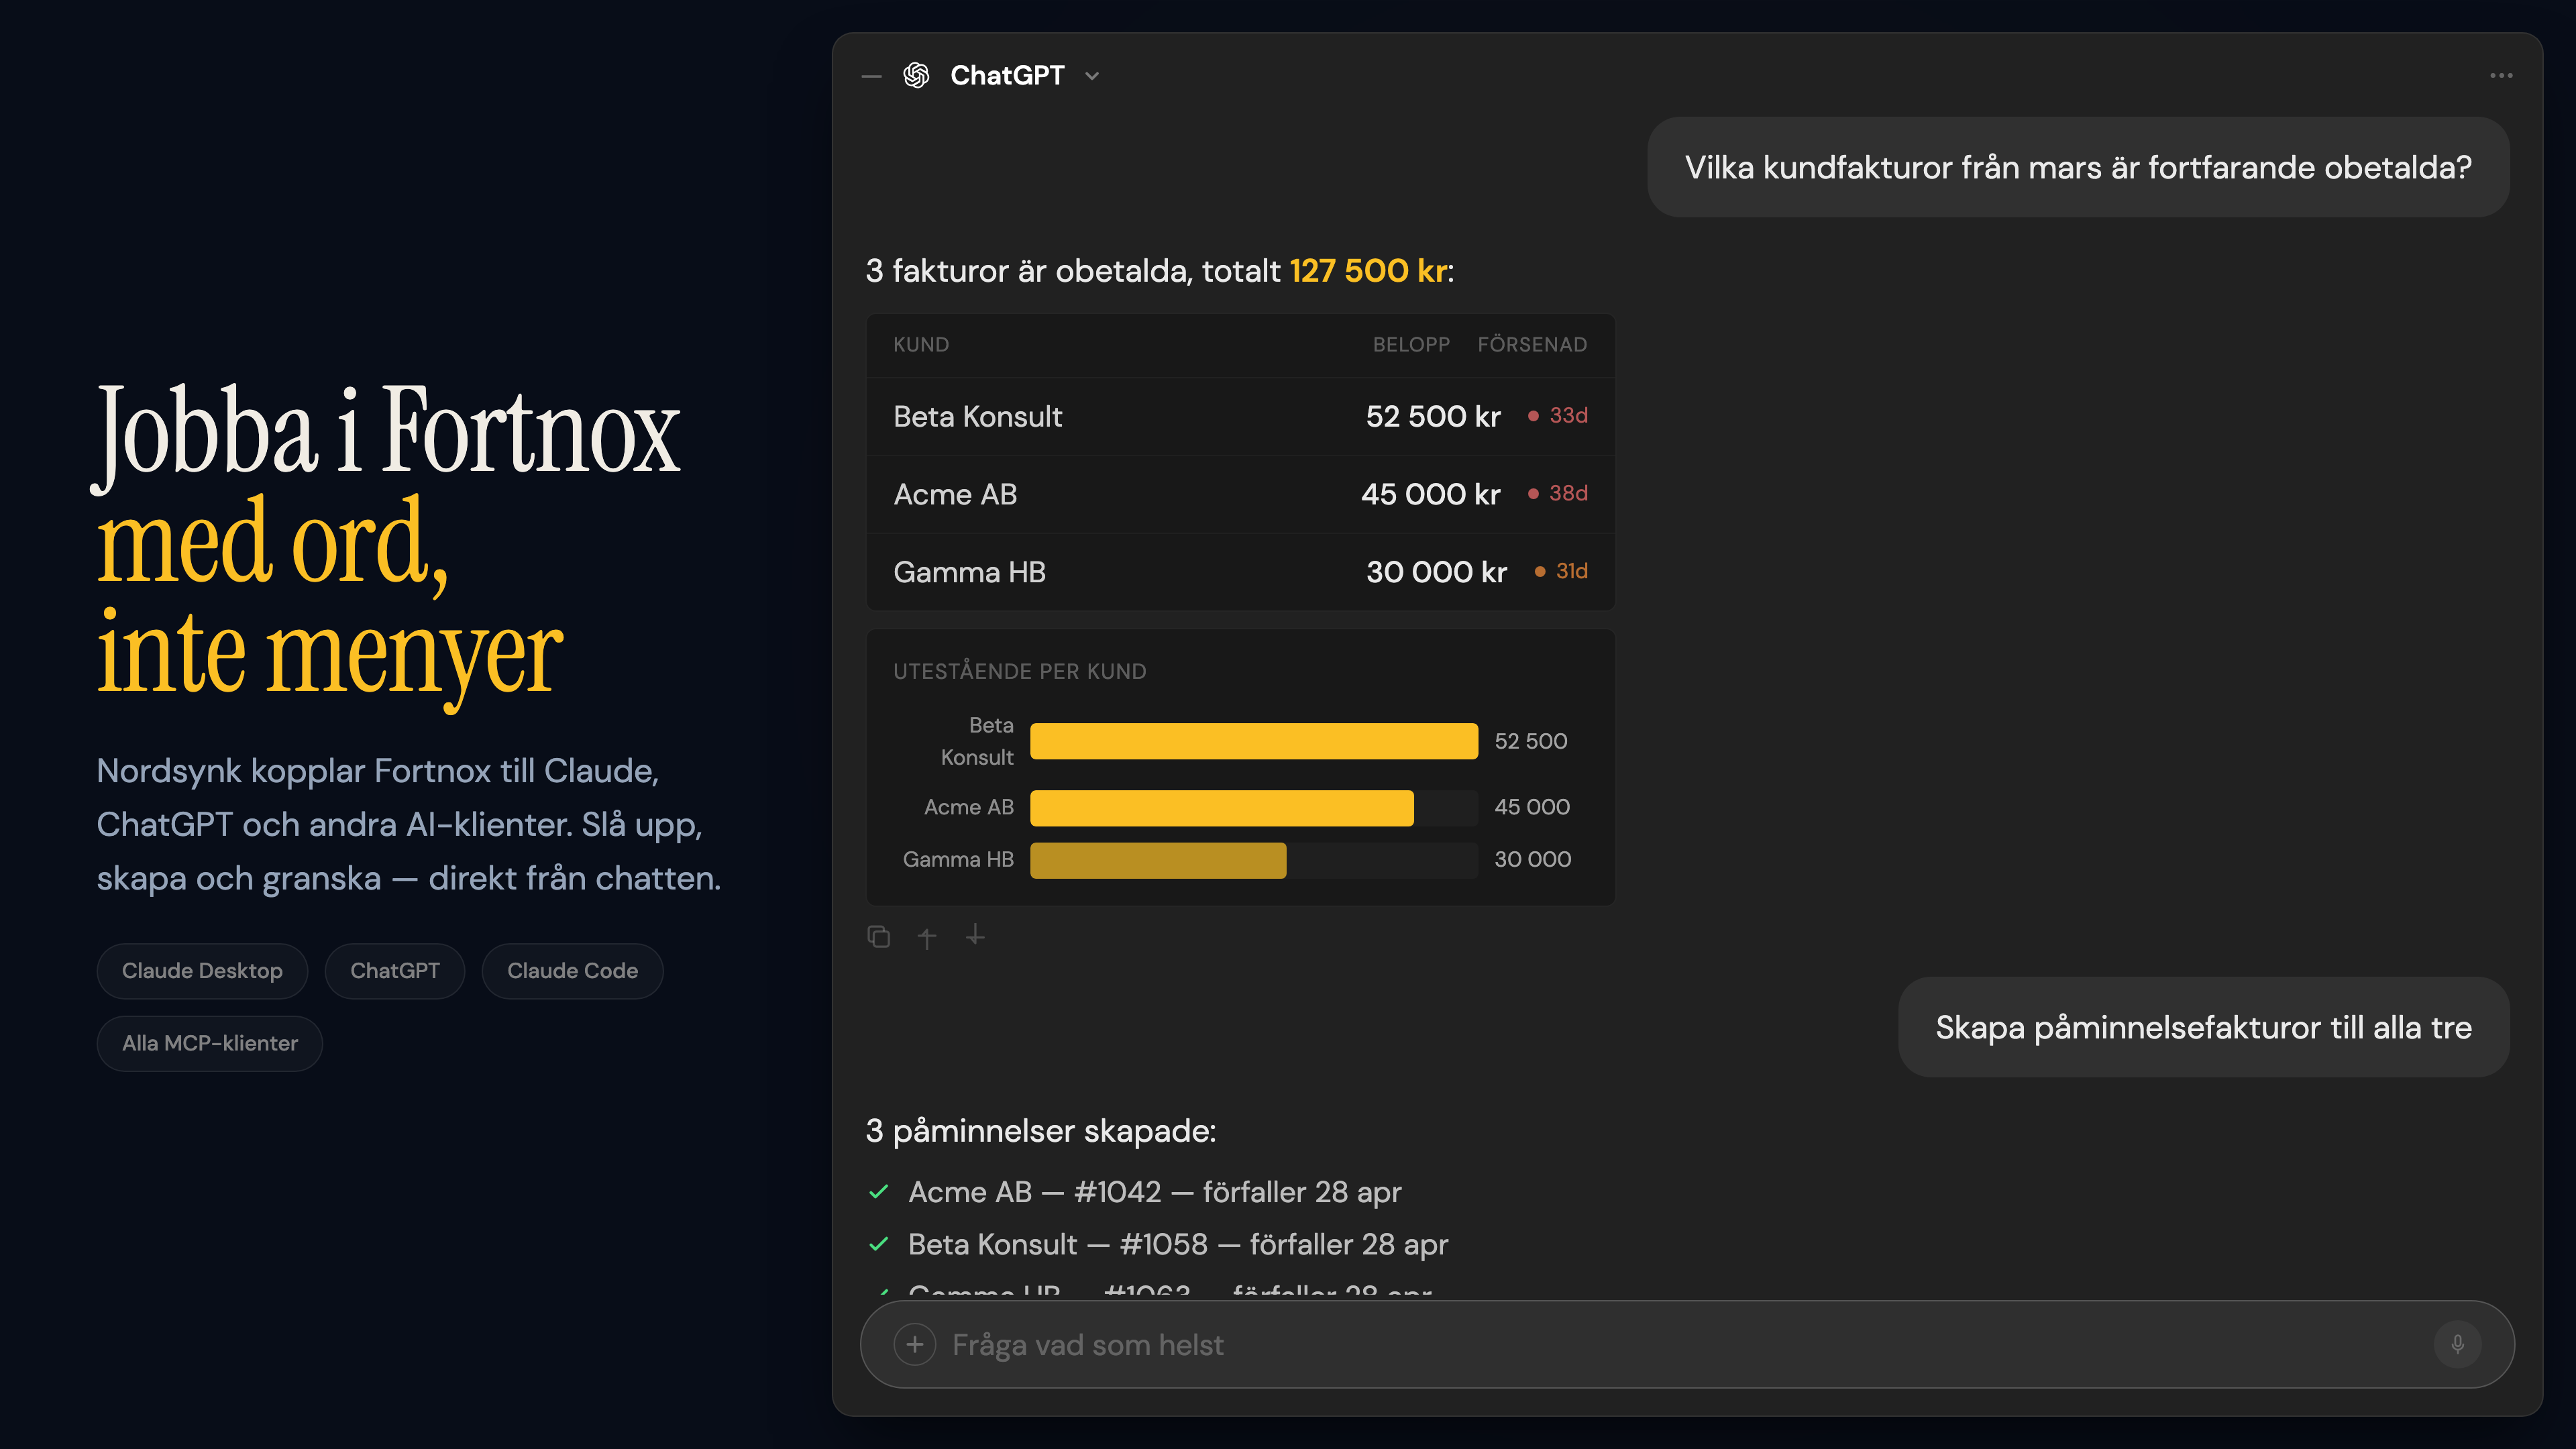Click the 127 500 kr total amount
The width and height of the screenshot is (2576, 1449).
(1368, 271)
